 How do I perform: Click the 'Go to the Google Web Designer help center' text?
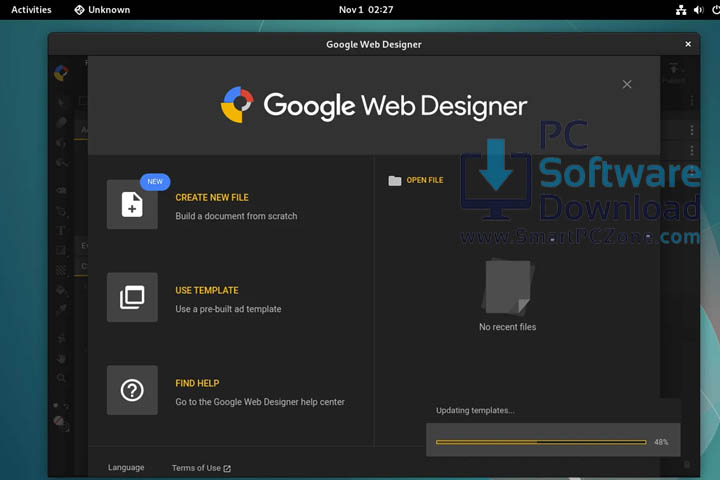click(x=260, y=402)
